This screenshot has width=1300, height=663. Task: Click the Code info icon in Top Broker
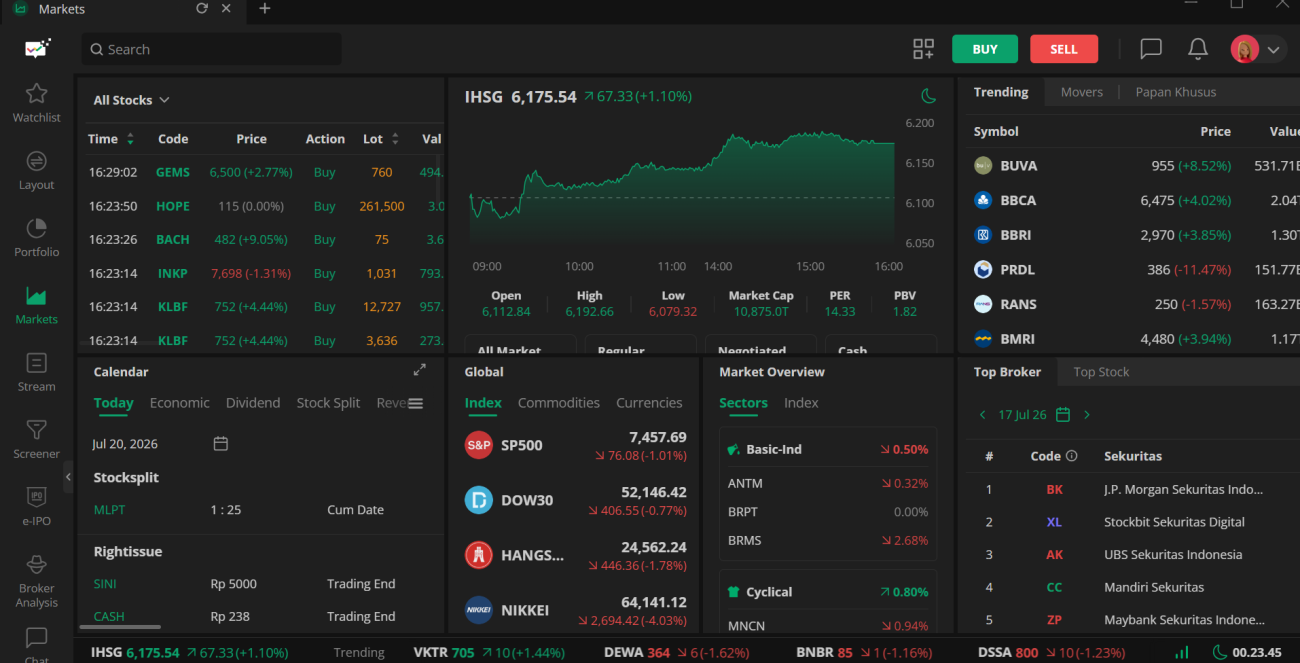tap(1072, 456)
